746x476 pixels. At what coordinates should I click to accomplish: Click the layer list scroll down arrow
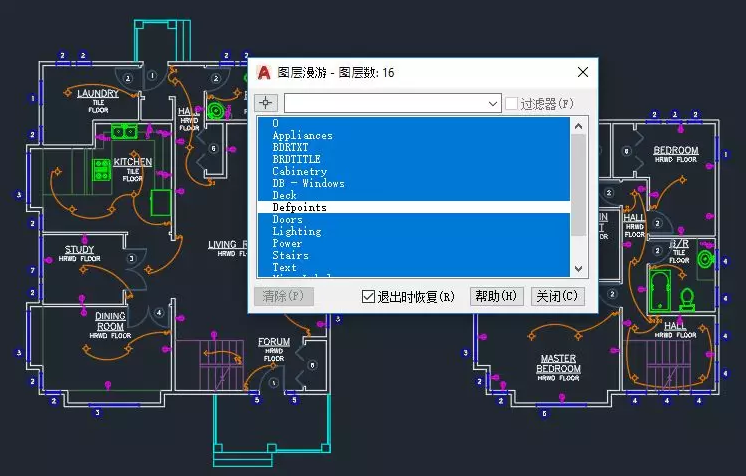(579, 268)
